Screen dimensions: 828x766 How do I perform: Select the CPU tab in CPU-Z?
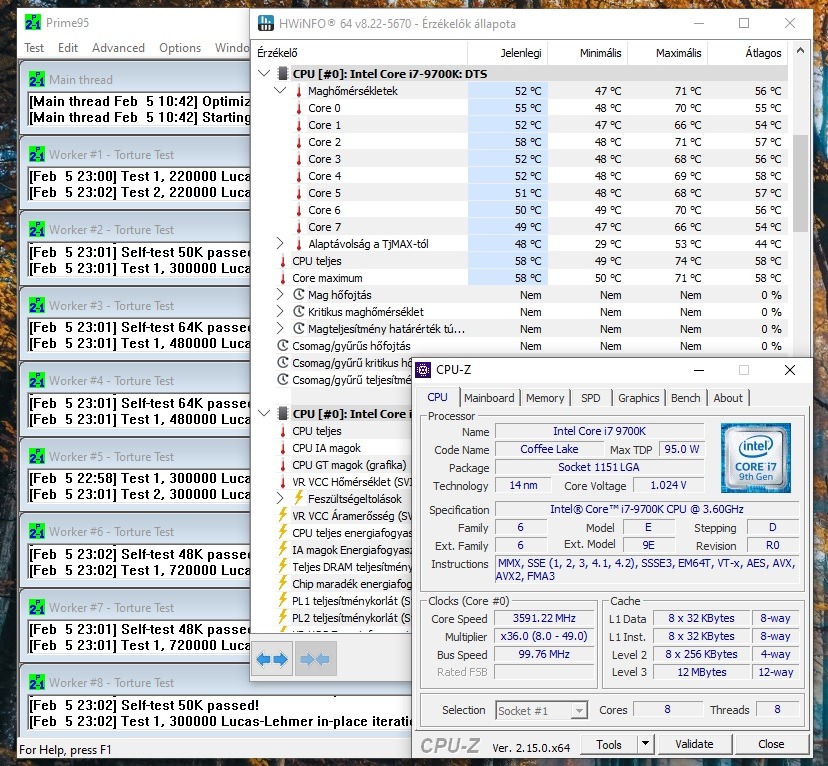[x=437, y=397]
